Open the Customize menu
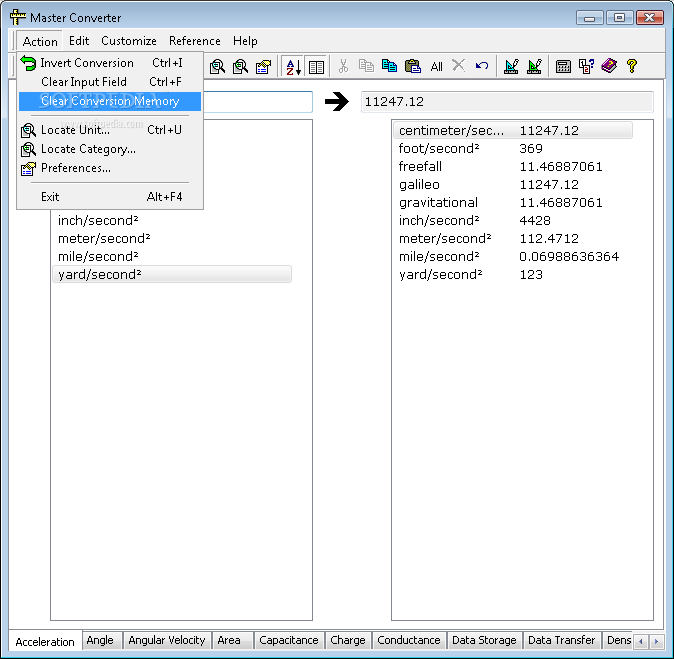Image resolution: width=674 pixels, height=659 pixels. (129, 41)
